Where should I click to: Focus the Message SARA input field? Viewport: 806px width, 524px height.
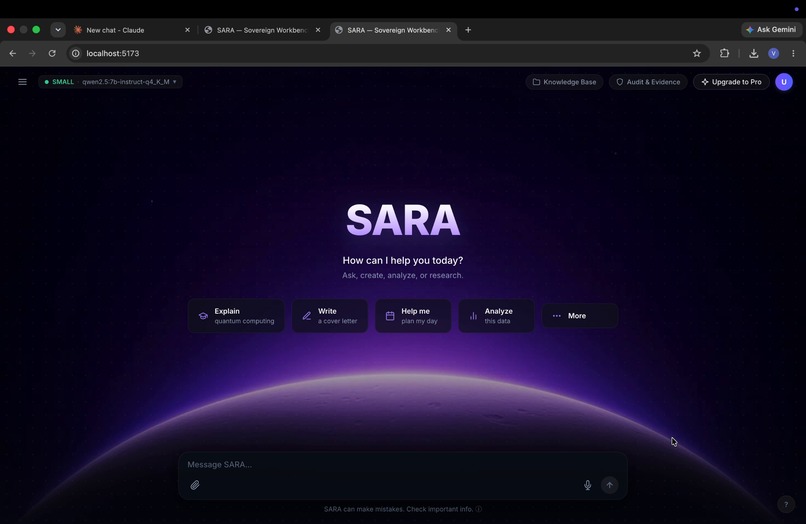[402, 464]
